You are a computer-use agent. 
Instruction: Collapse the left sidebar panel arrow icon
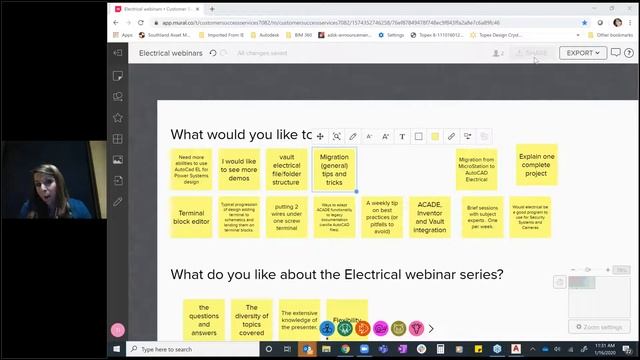pos(118,53)
